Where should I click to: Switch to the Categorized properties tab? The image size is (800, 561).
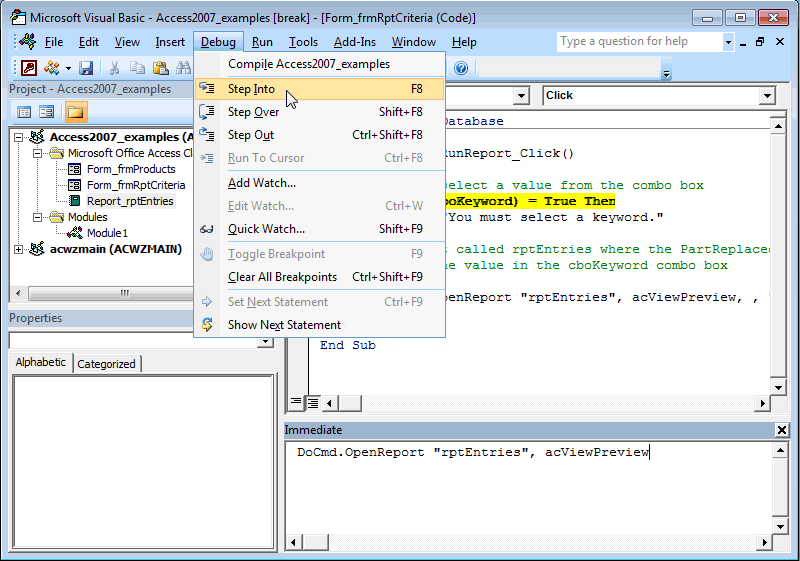click(x=106, y=364)
